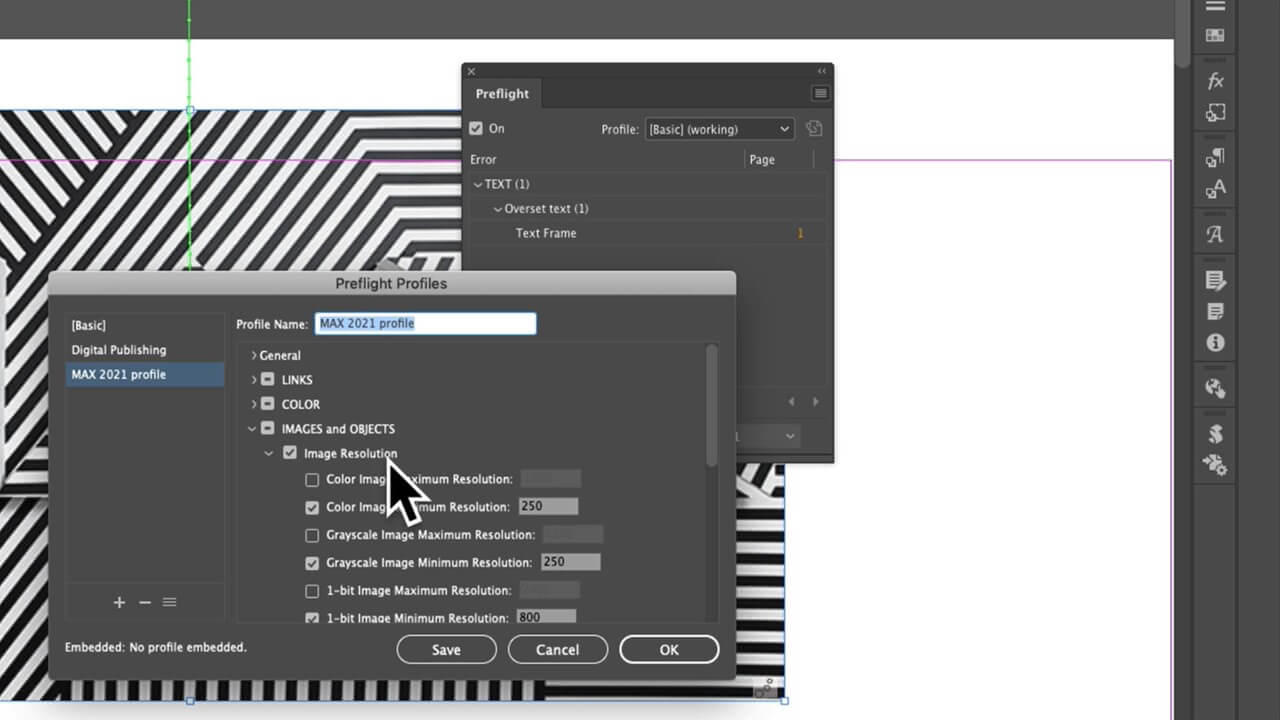This screenshot has height=720, width=1280.
Task: Toggle the COLOR category checkbox
Action: click(x=267, y=405)
